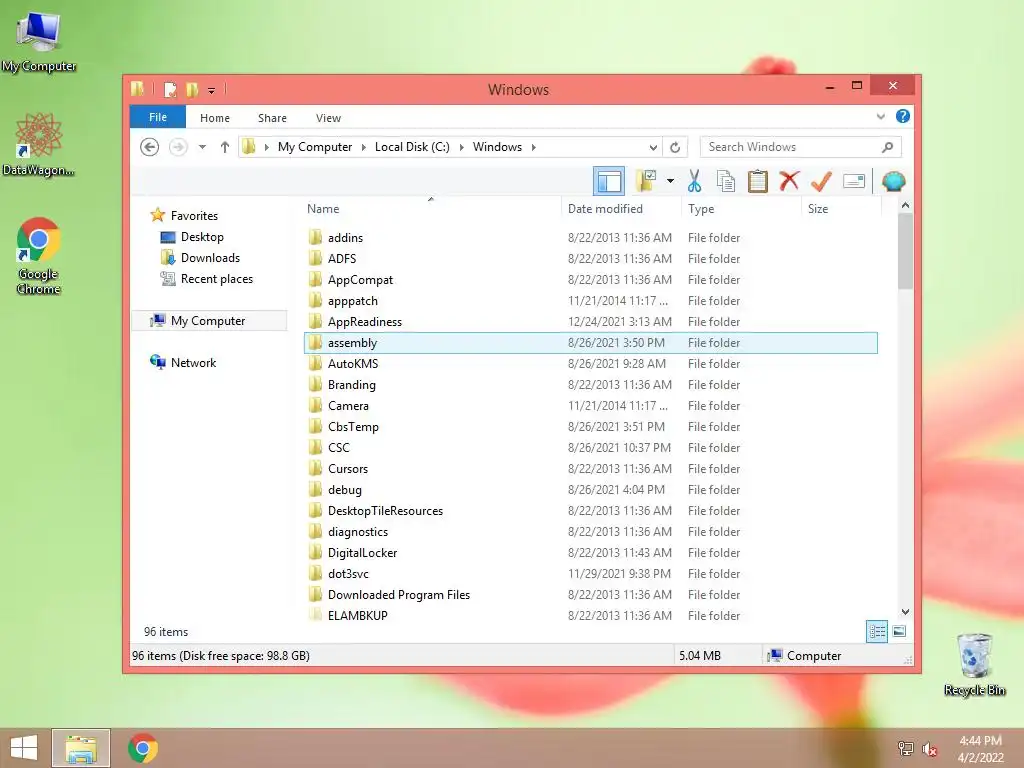Screen dimensions: 1024x768
Task: Click the blue shell globe toolbar icon
Action: click(x=893, y=181)
